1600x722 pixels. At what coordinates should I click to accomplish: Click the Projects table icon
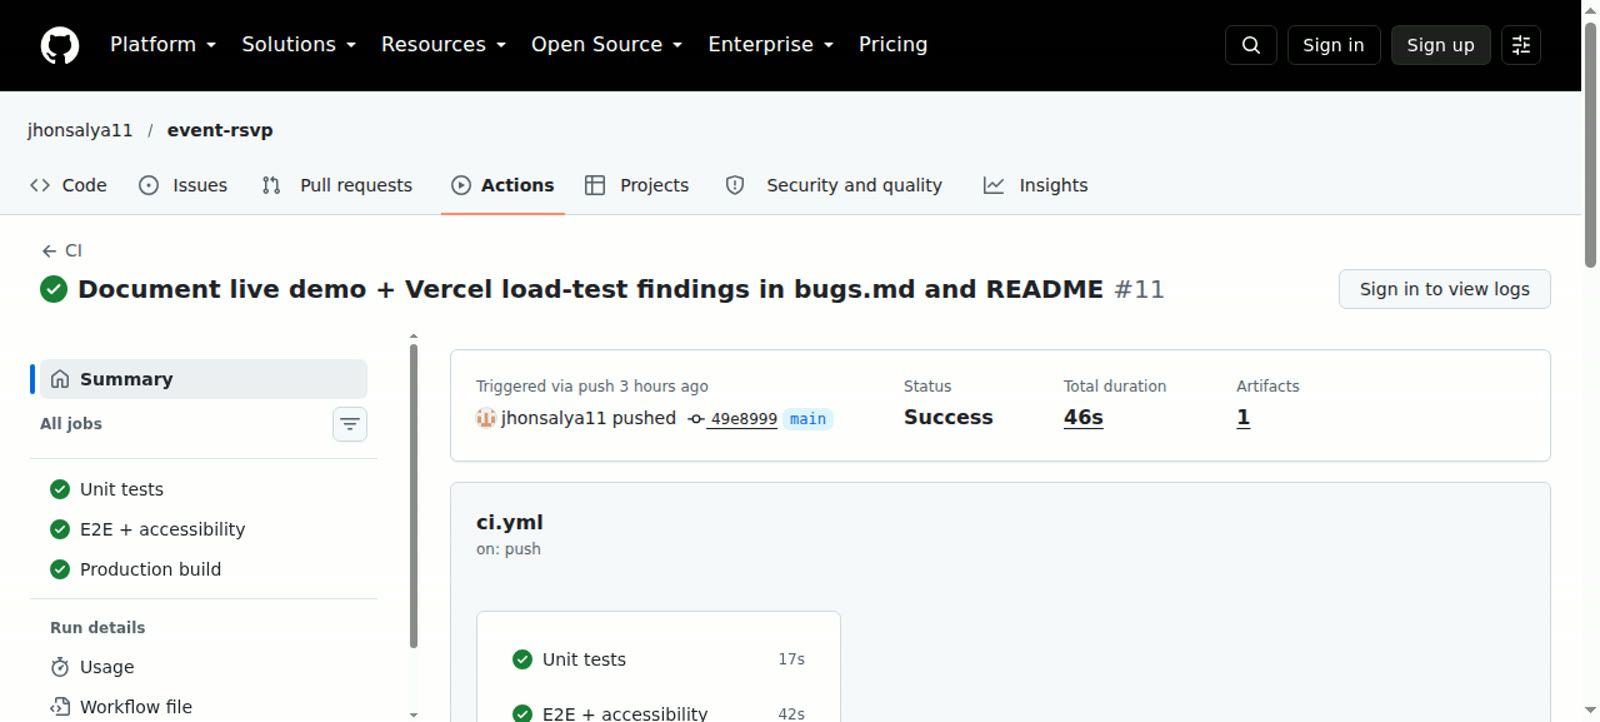point(595,185)
